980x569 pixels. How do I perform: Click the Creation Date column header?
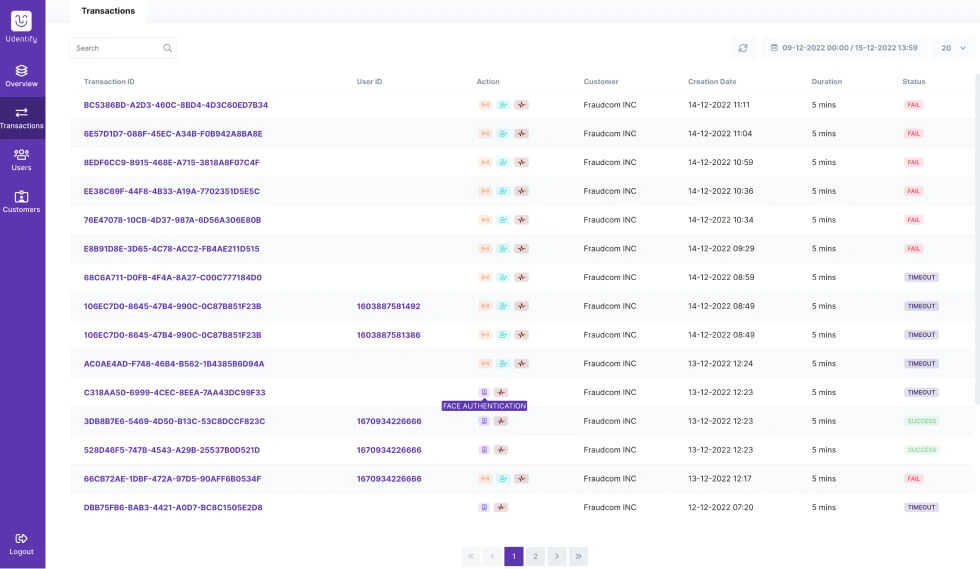(712, 82)
